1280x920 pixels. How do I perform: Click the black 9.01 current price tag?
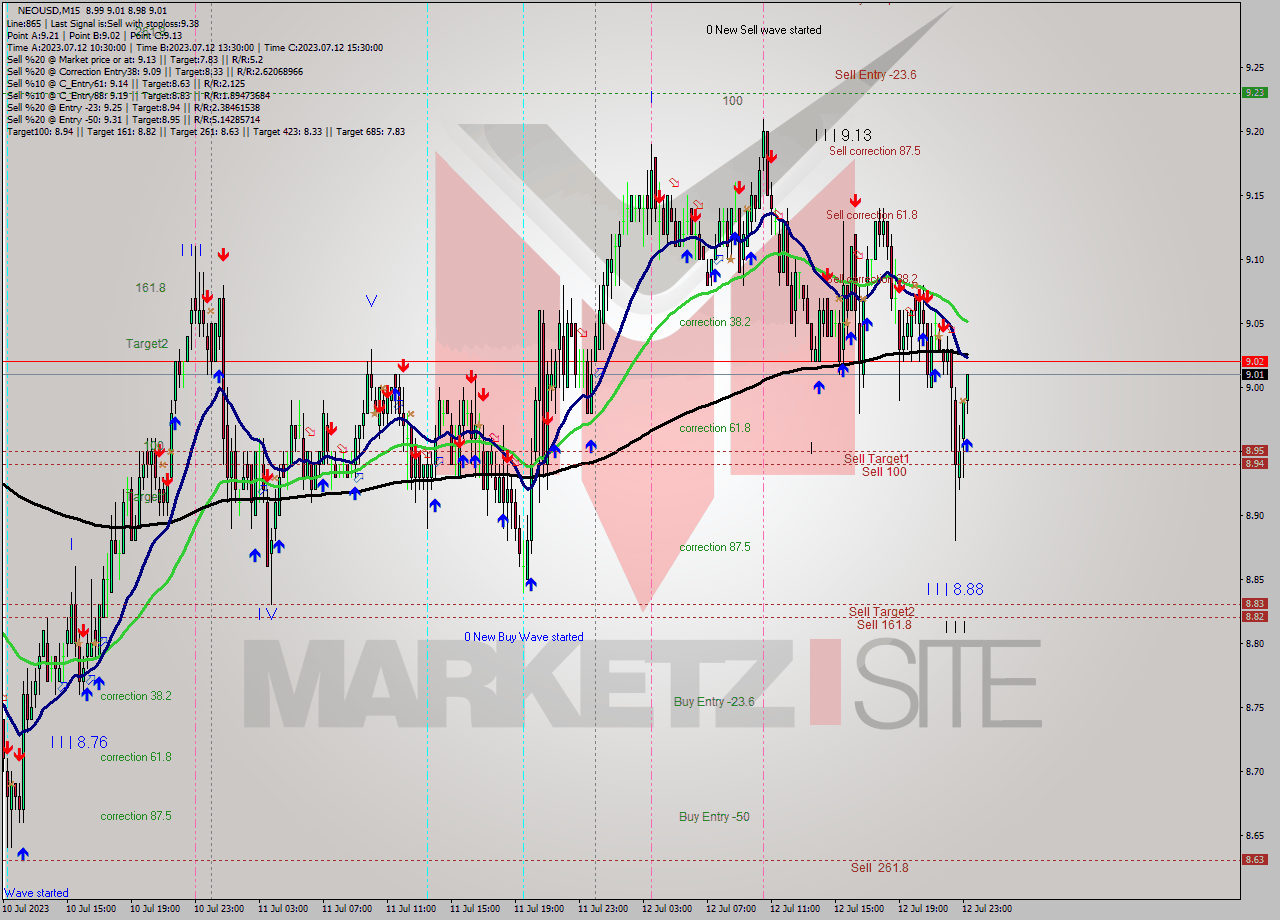(x=1255, y=375)
